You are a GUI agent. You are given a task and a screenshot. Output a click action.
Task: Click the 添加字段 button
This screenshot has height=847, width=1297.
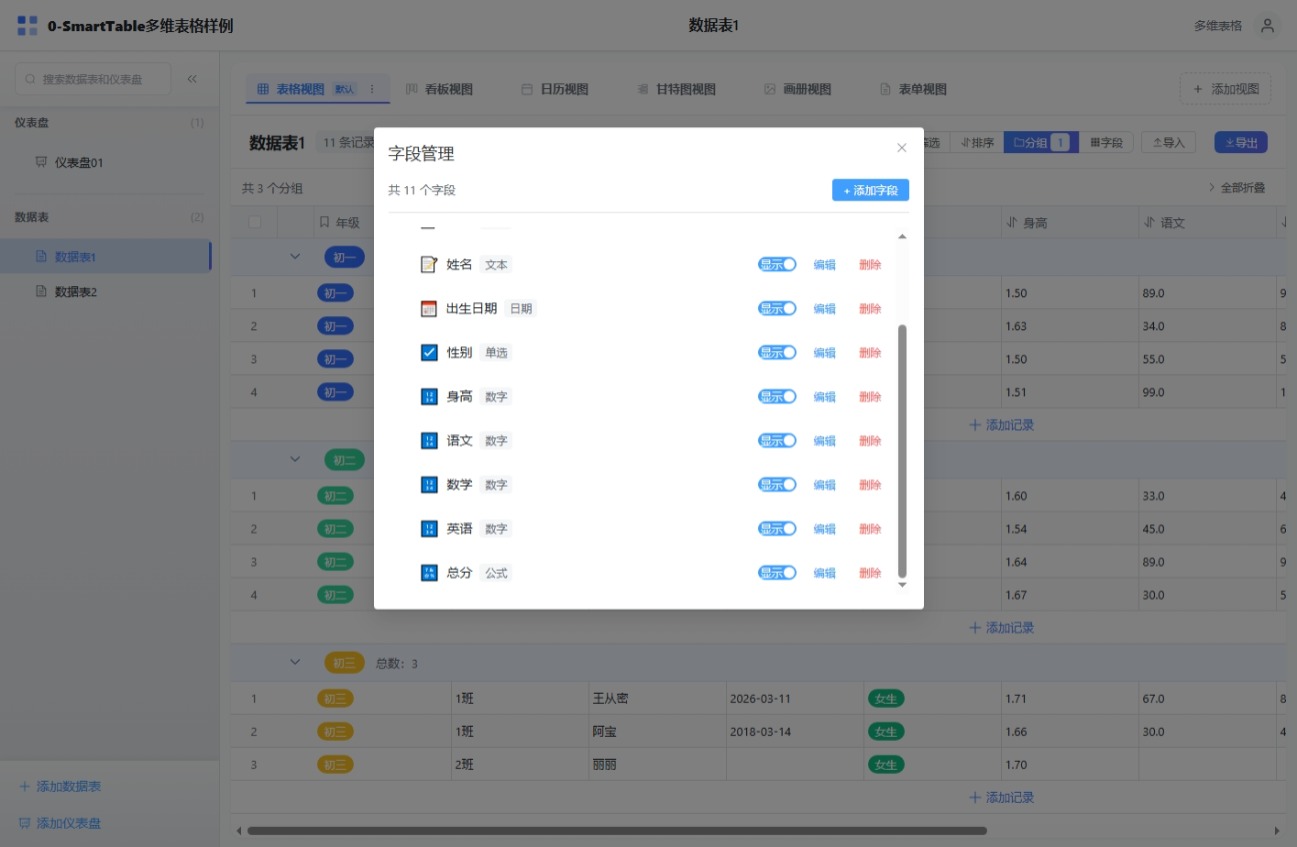click(870, 190)
